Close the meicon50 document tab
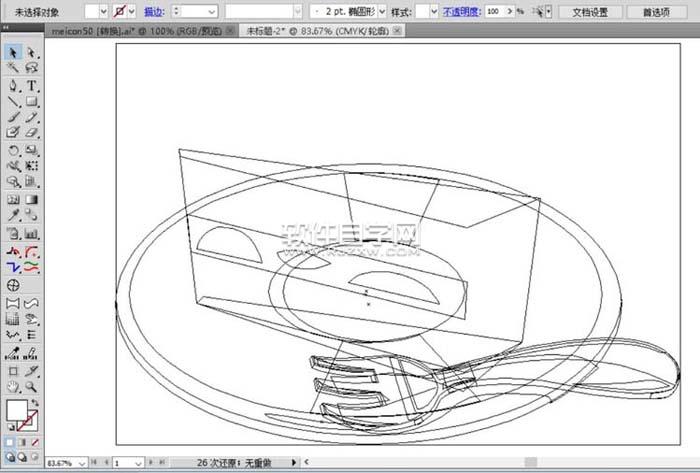 230,30
